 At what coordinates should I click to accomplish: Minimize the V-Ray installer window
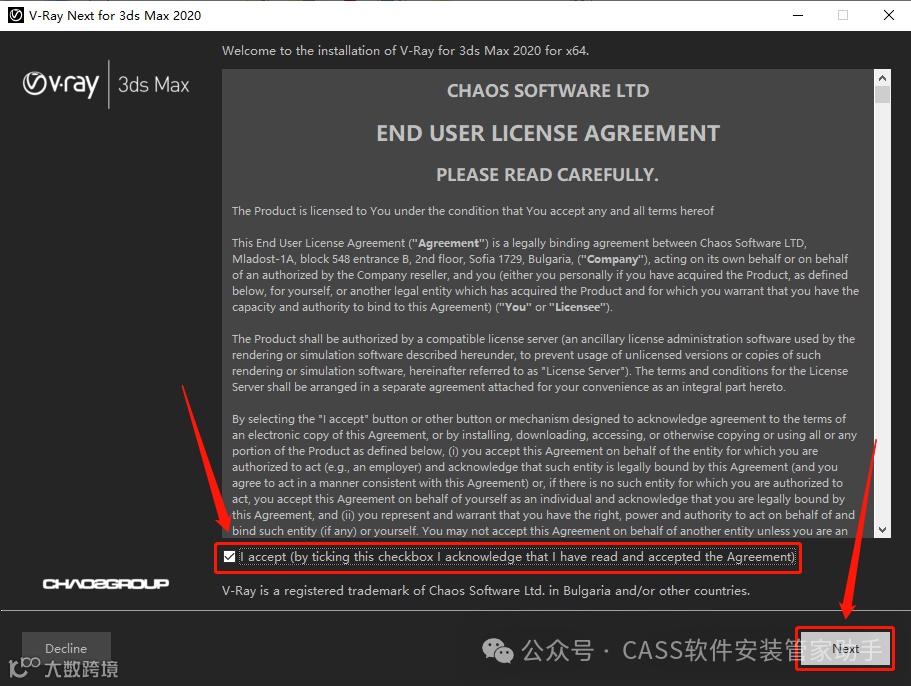[798, 15]
